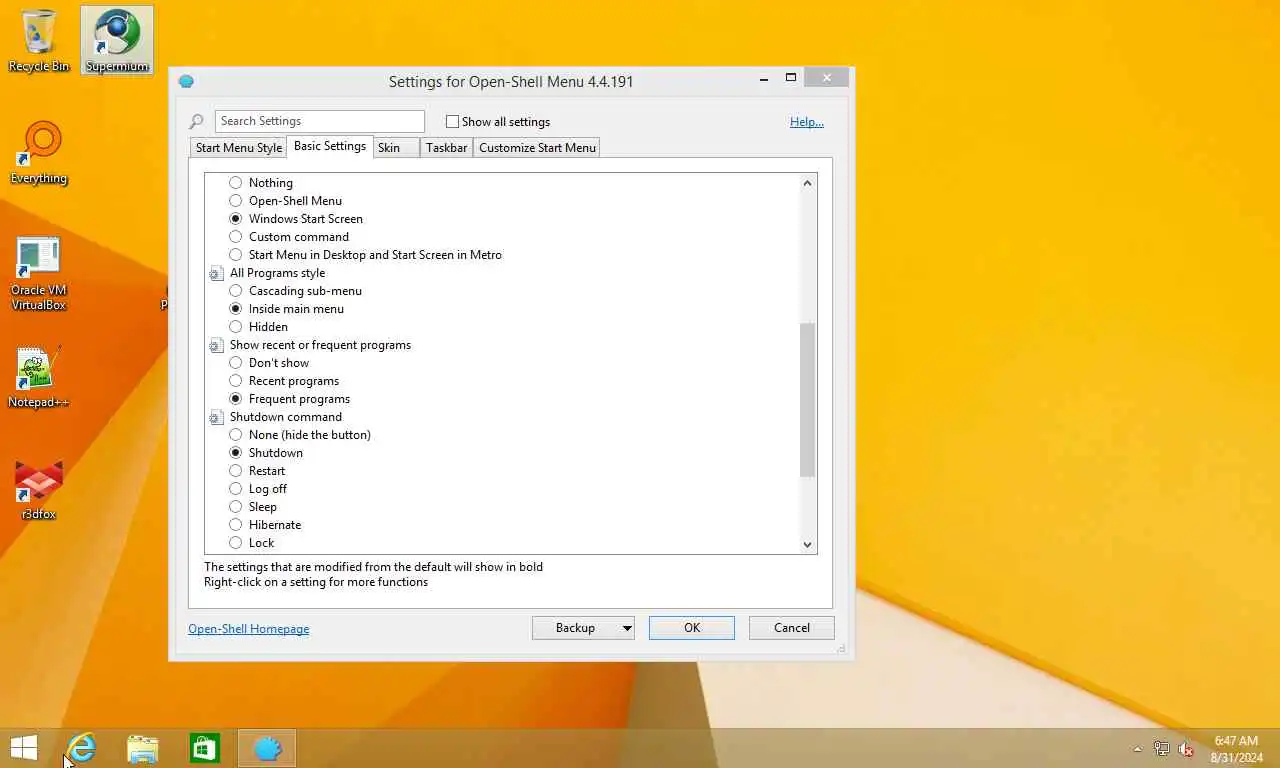The width and height of the screenshot is (1280, 768).
Task: Launch Internet Explorer from the taskbar
Action: pyautogui.click(x=81, y=748)
